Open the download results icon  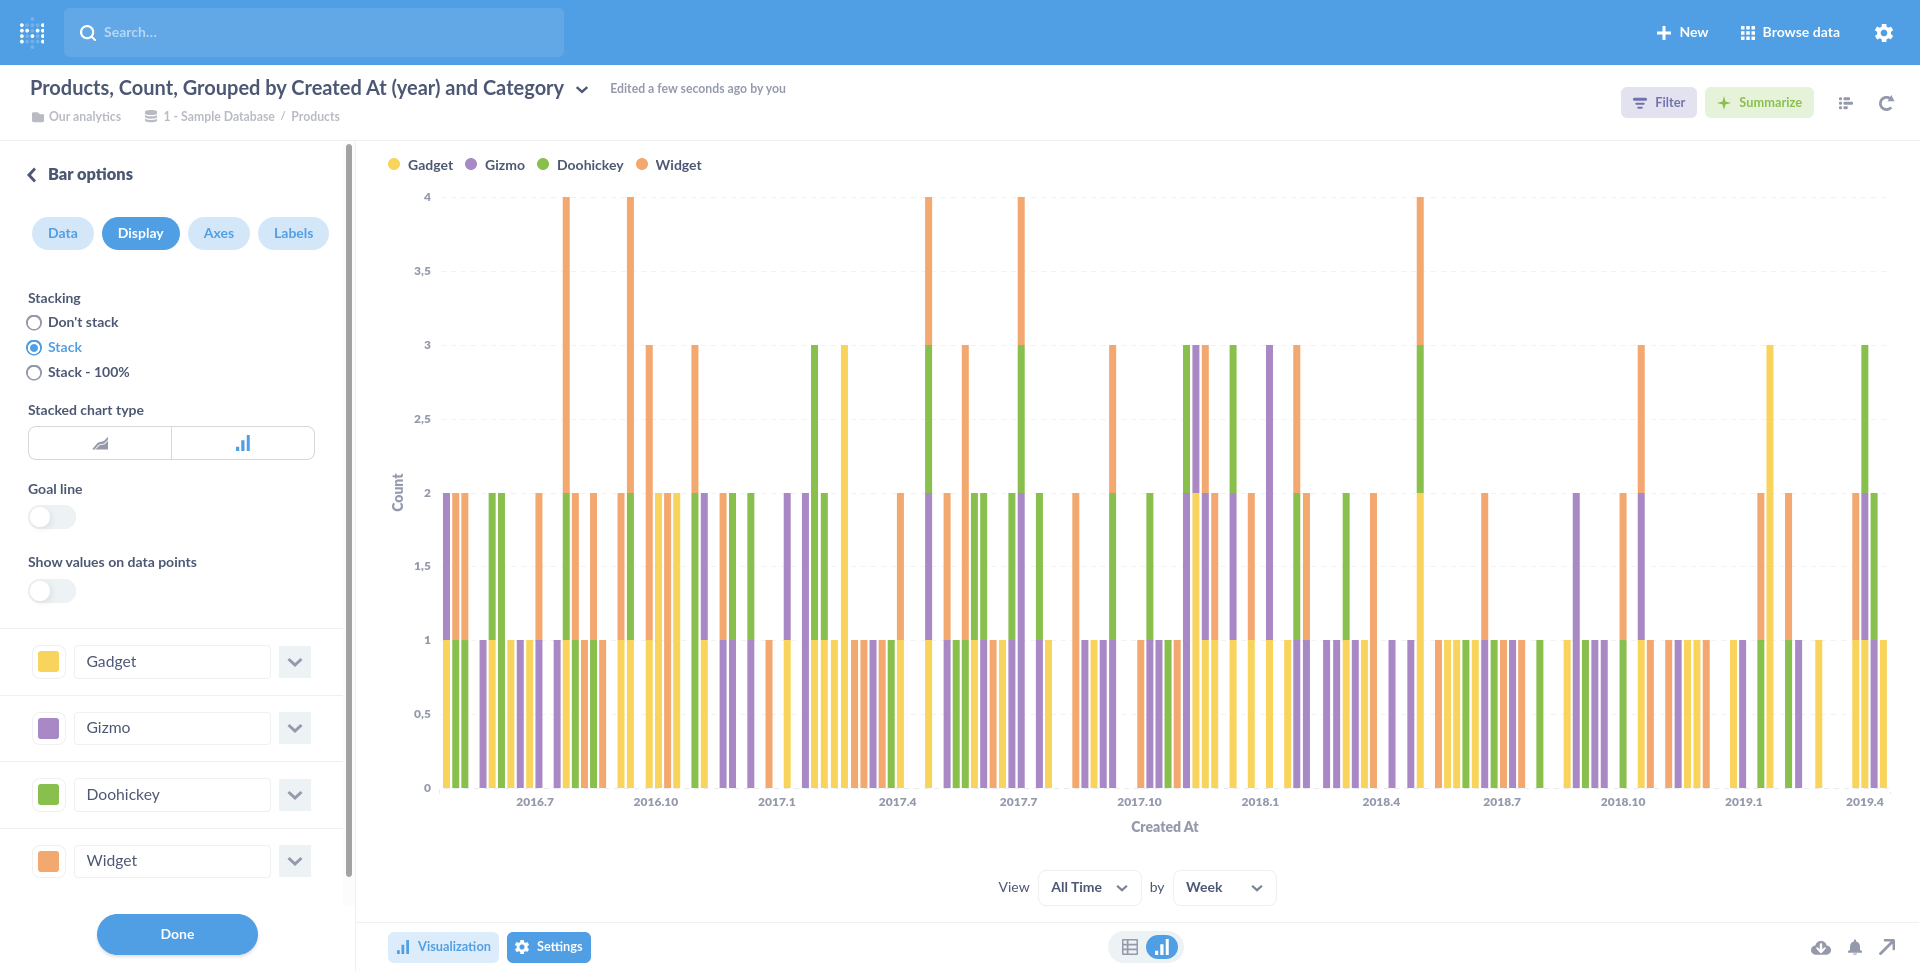pyautogui.click(x=1822, y=947)
